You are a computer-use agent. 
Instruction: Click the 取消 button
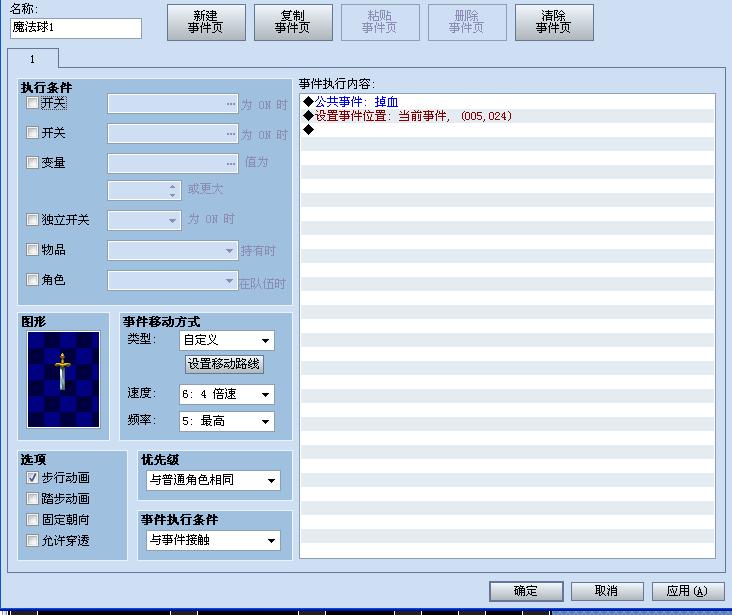607,591
